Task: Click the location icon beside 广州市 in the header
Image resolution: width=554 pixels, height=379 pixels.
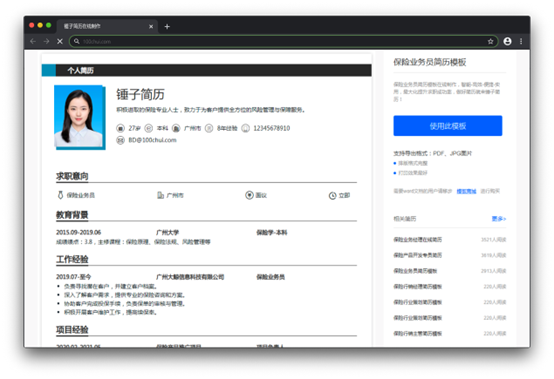Action: pyautogui.click(x=176, y=128)
